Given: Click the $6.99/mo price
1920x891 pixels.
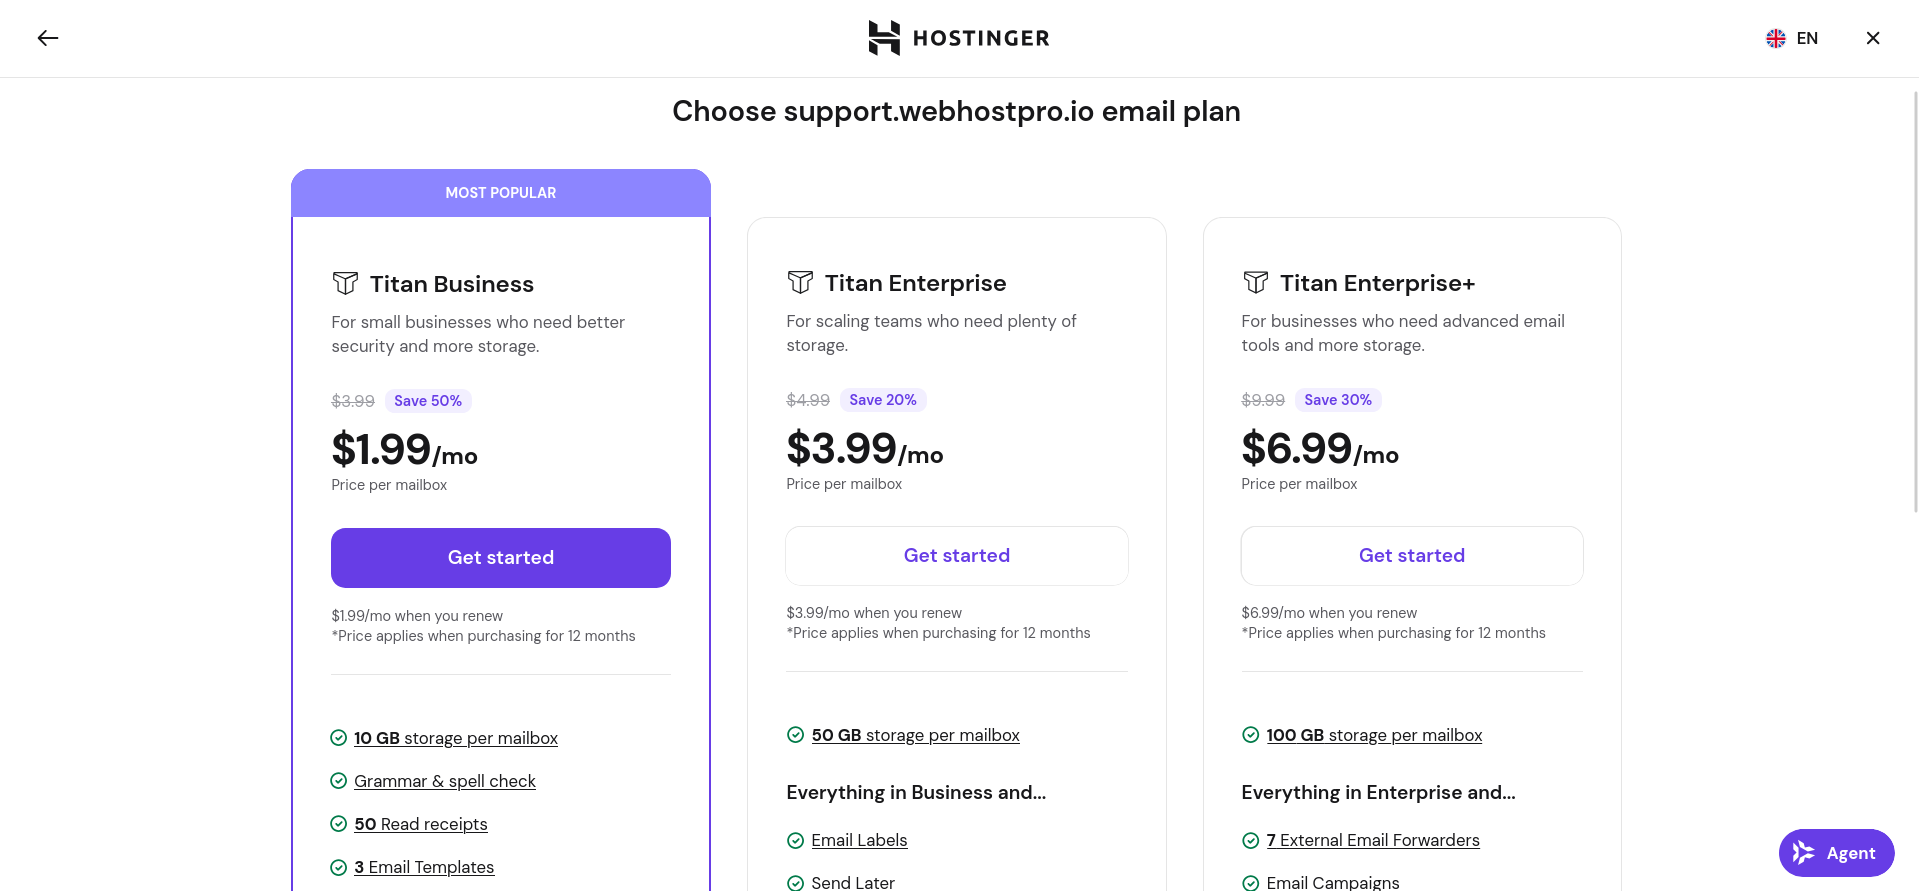Looking at the screenshot, I should [x=1320, y=449].
